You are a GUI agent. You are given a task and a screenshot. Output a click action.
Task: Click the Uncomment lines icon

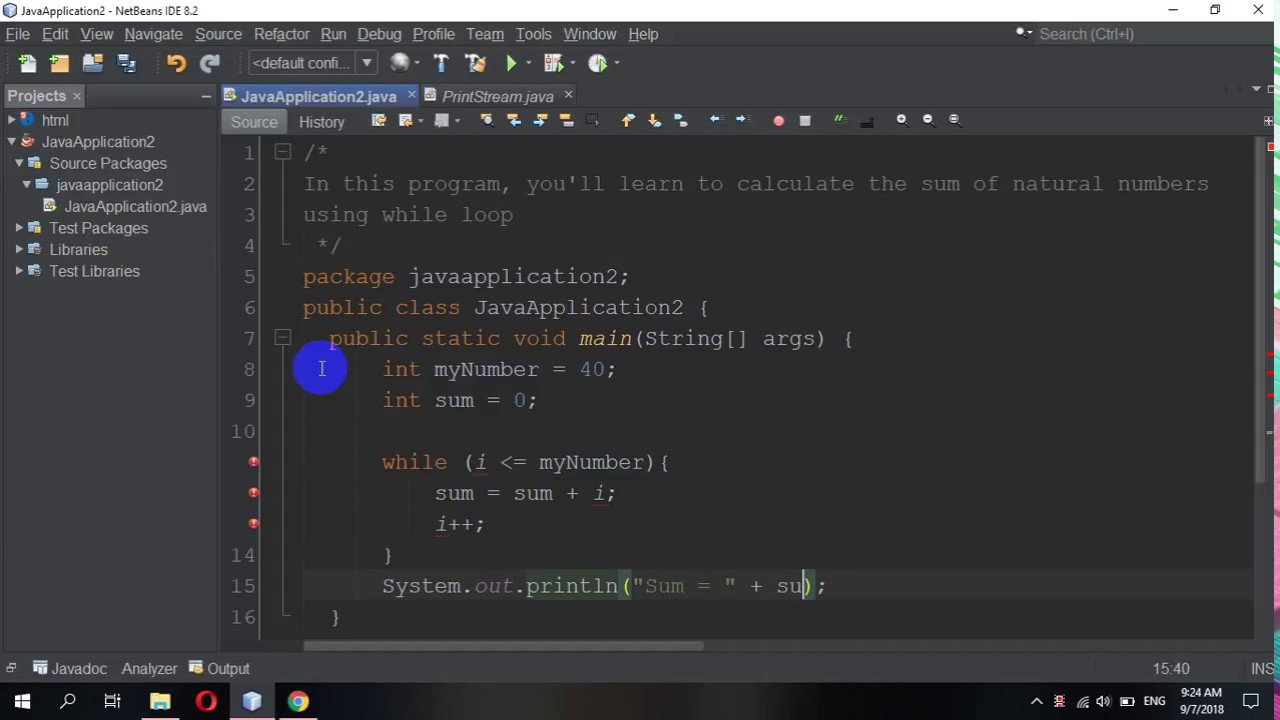point(867,121)
